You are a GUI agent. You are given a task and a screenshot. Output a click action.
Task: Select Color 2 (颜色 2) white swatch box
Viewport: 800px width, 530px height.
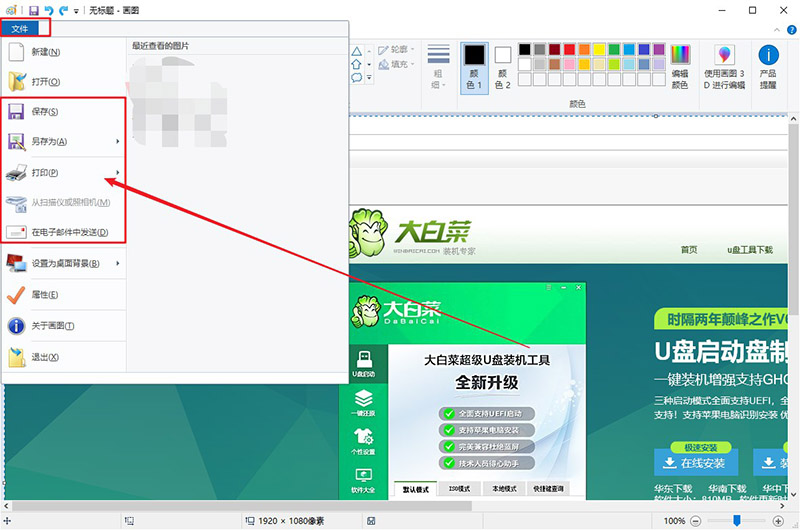tap(502, 56)
